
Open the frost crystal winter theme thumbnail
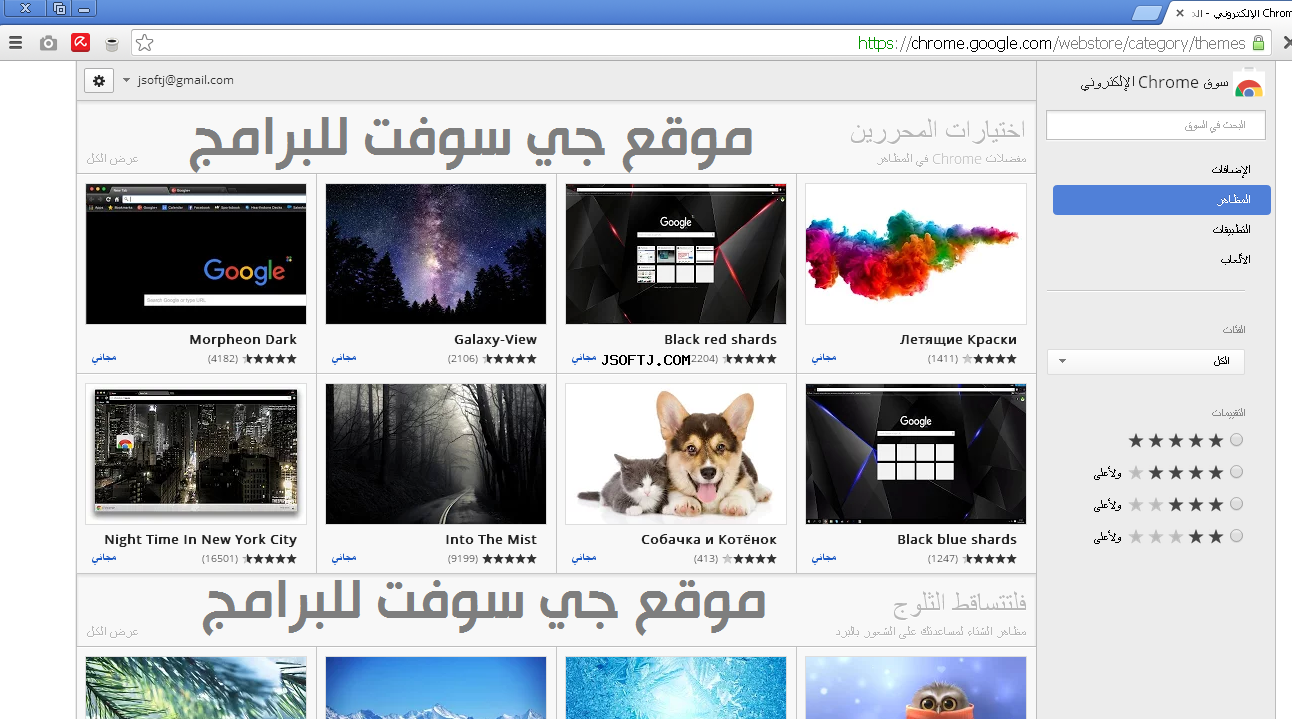[676, 688]
